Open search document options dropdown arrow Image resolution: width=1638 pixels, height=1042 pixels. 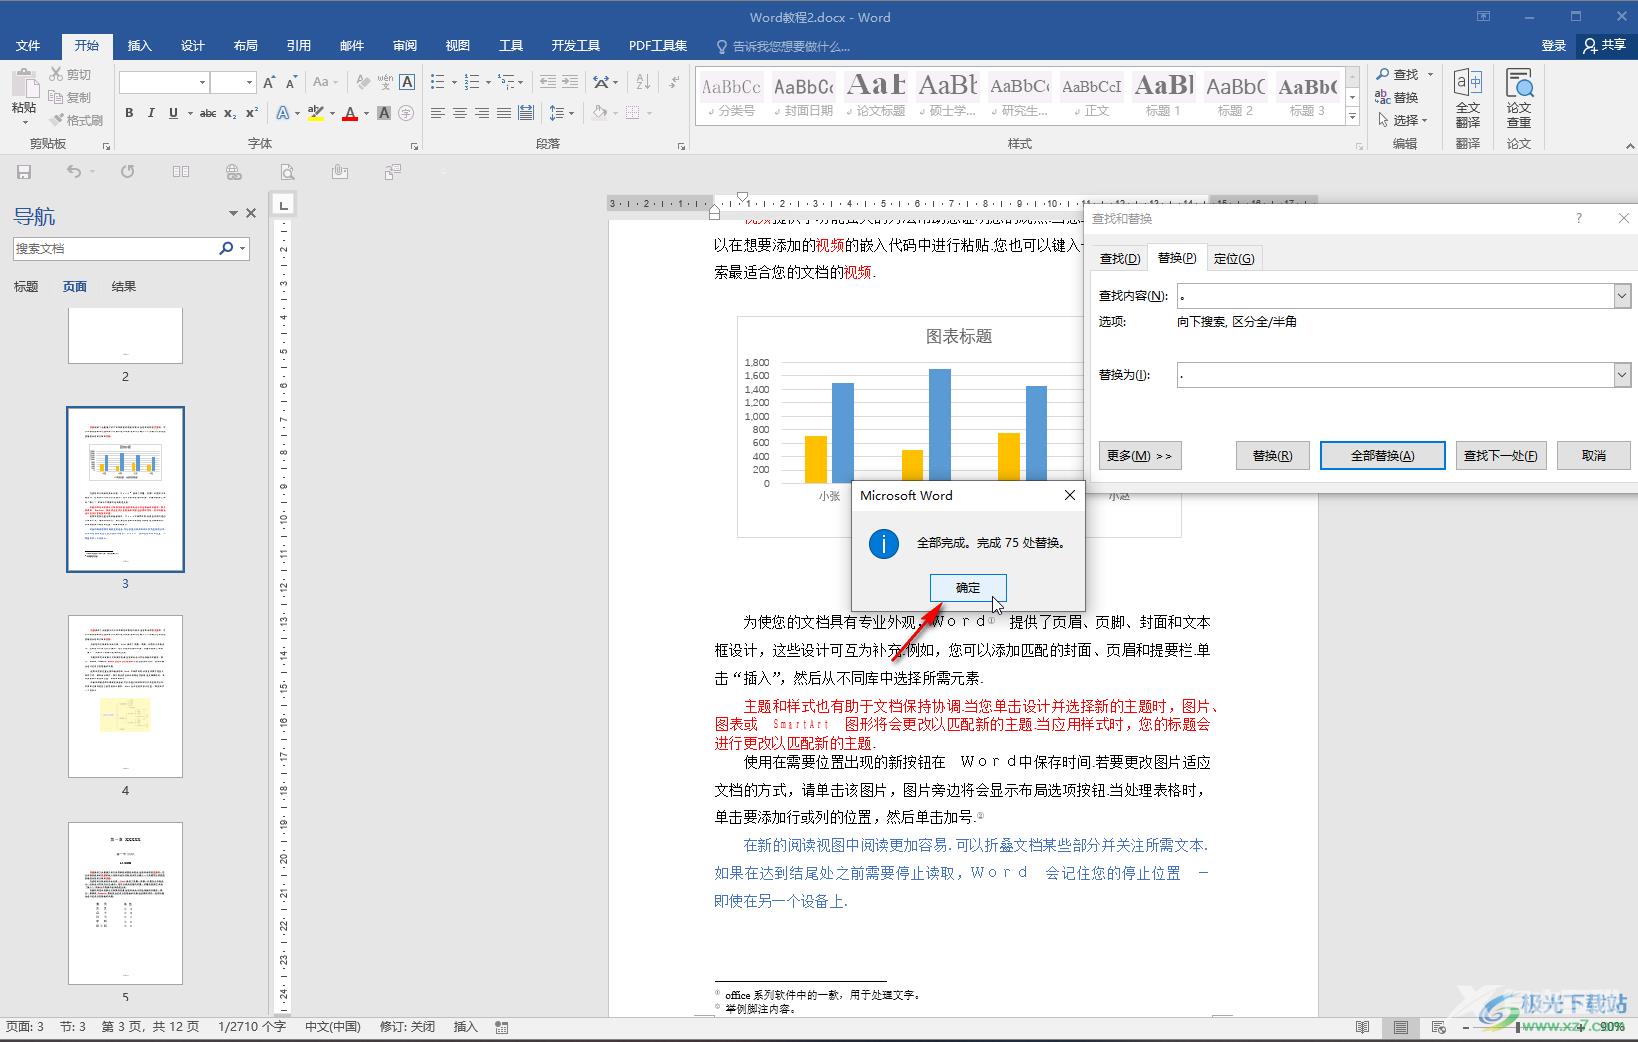coord(242,248)
